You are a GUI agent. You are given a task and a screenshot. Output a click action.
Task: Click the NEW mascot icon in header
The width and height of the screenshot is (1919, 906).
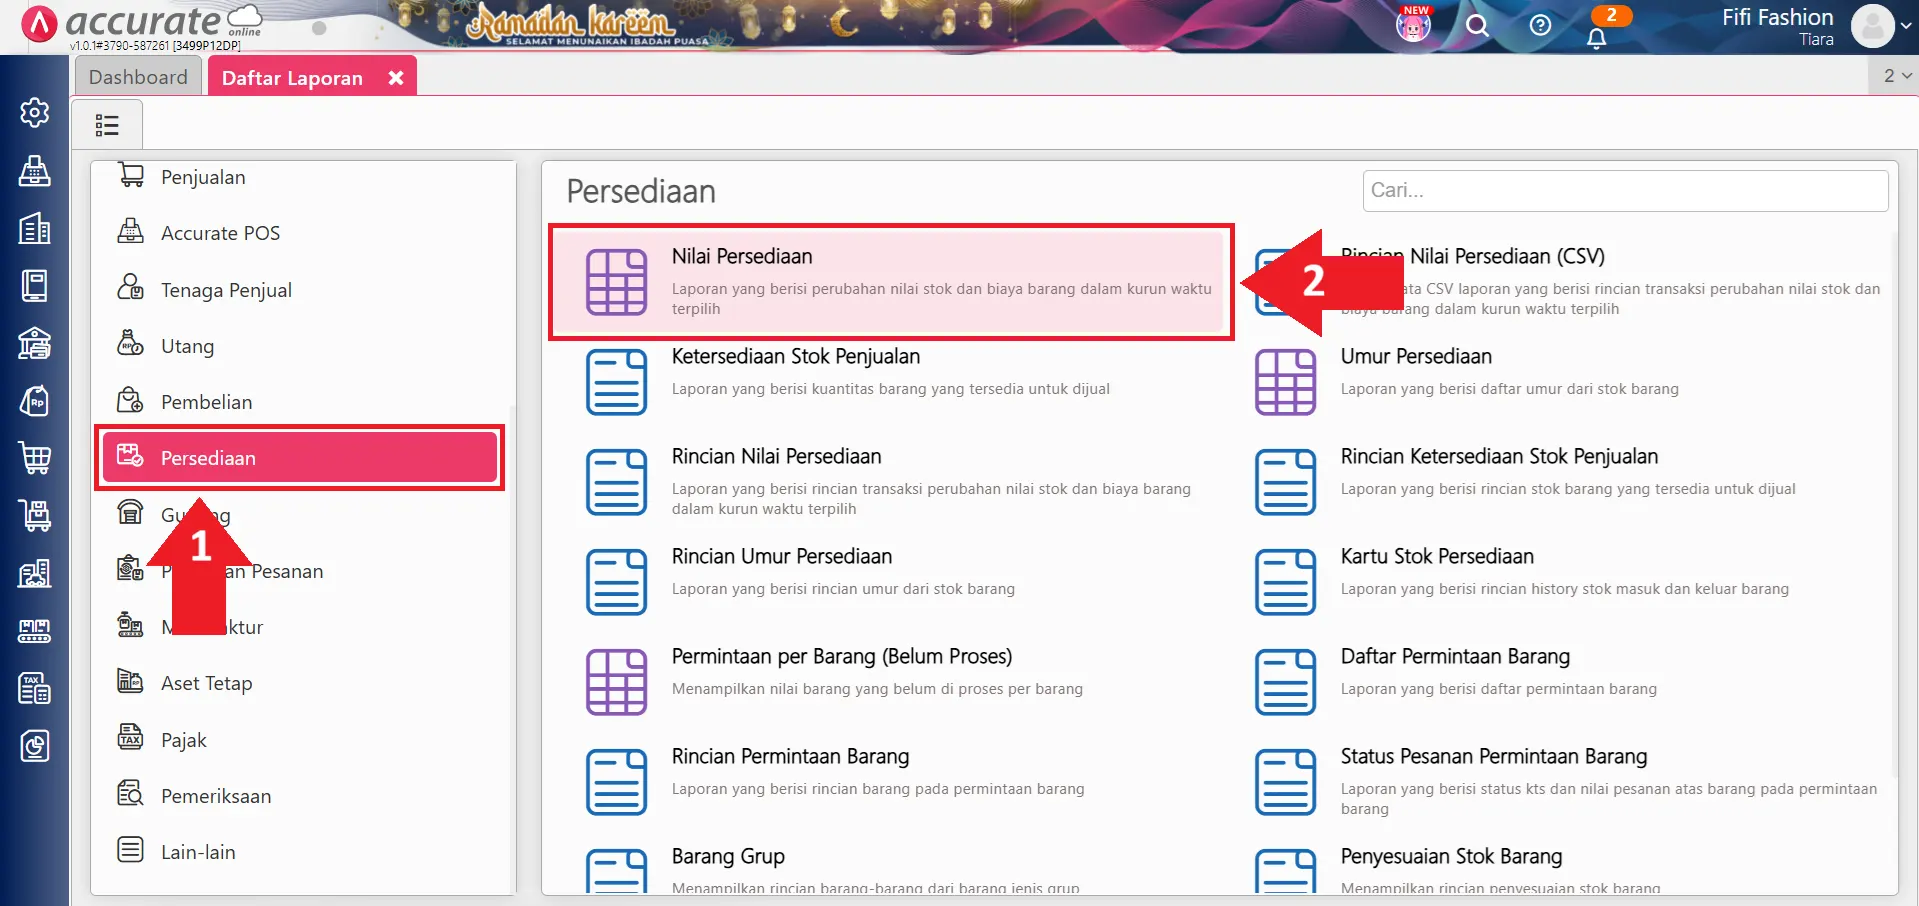pyautogui.click(x=1413, y=25)
